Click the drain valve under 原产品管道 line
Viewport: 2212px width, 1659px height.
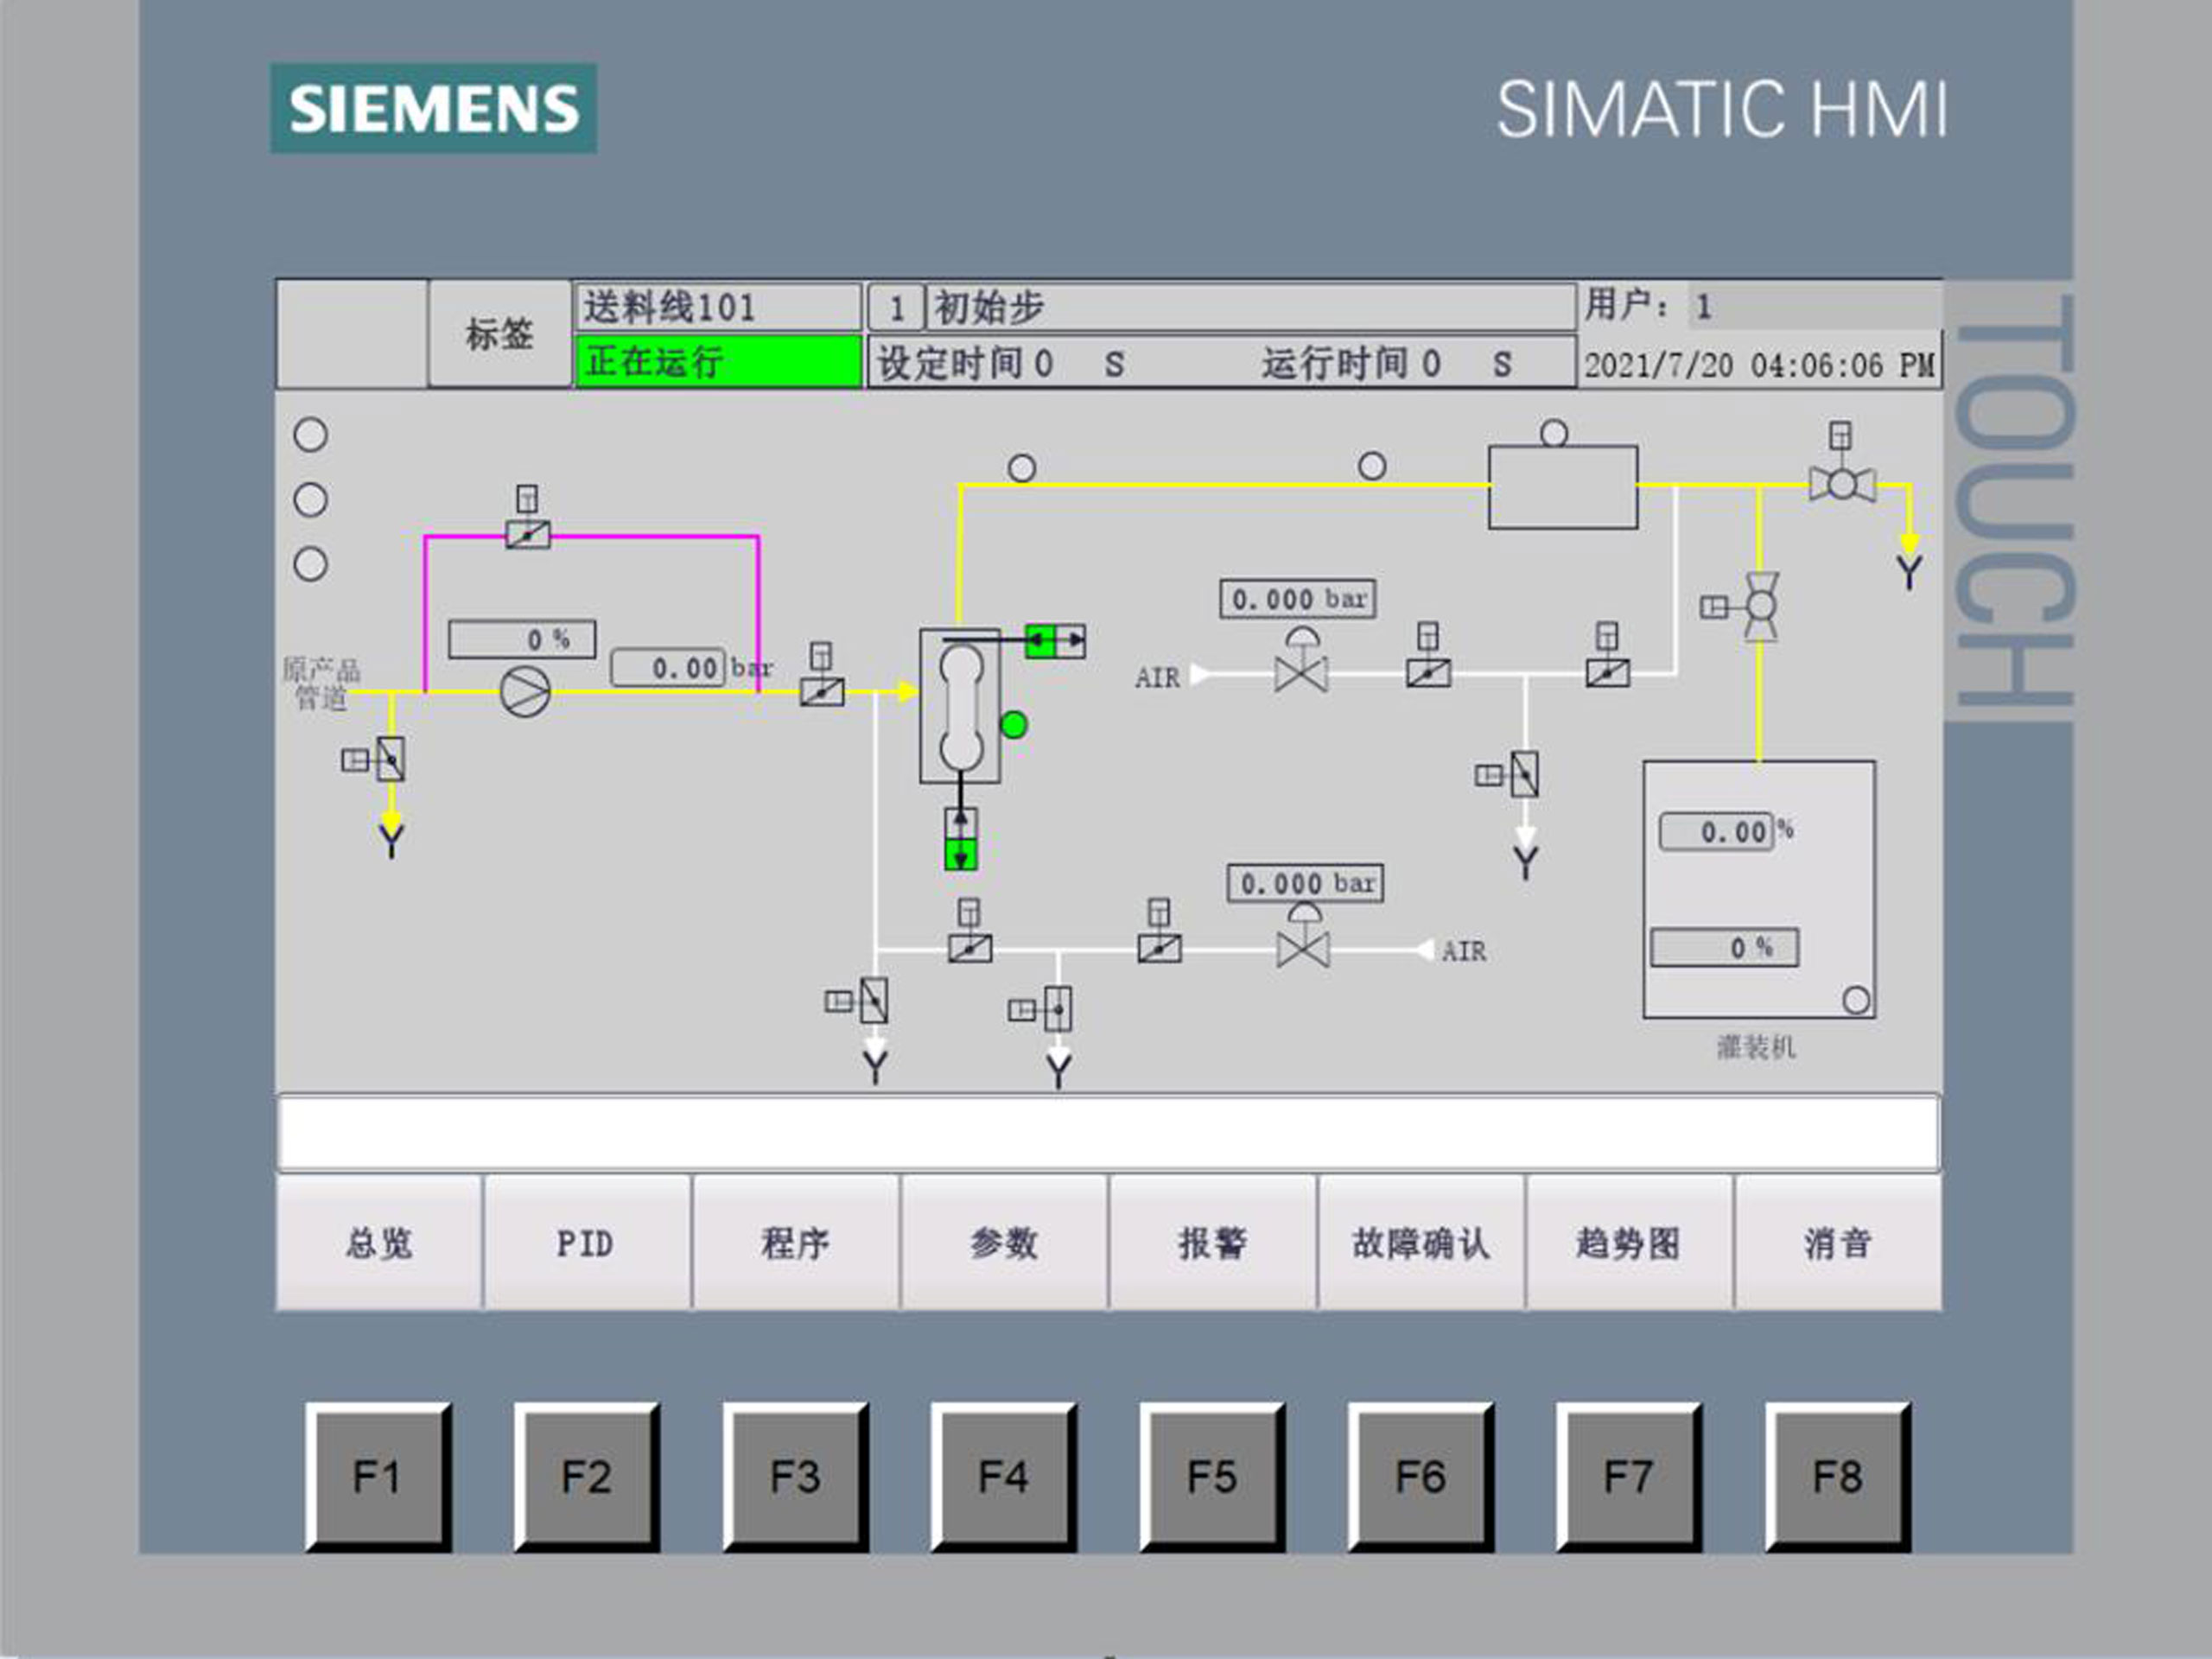click(x=390, y=760)
